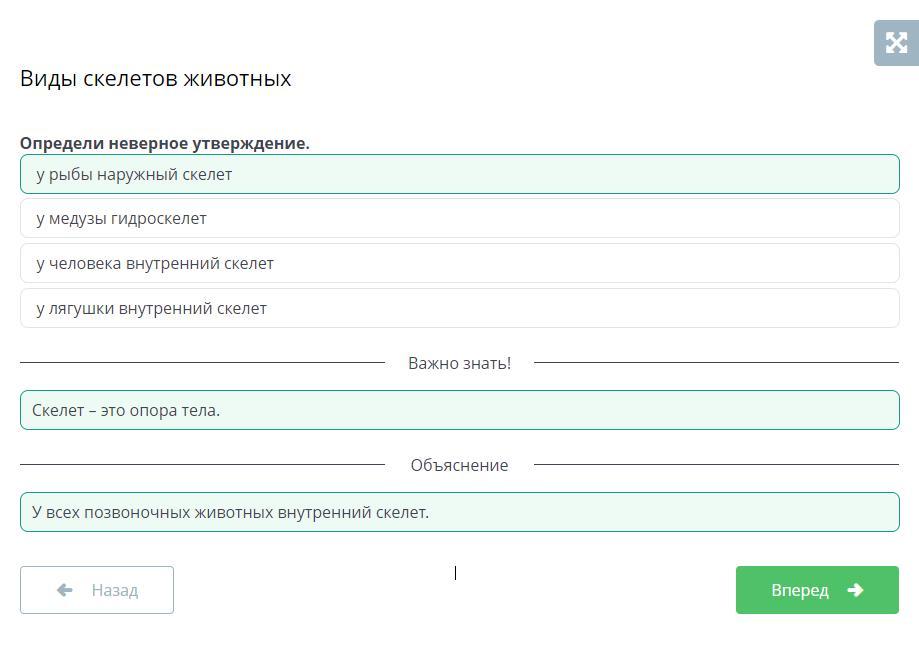919x655 pixels.
Task: Click the question text "Определи неверное утверждение"
Action: (165, 143)
